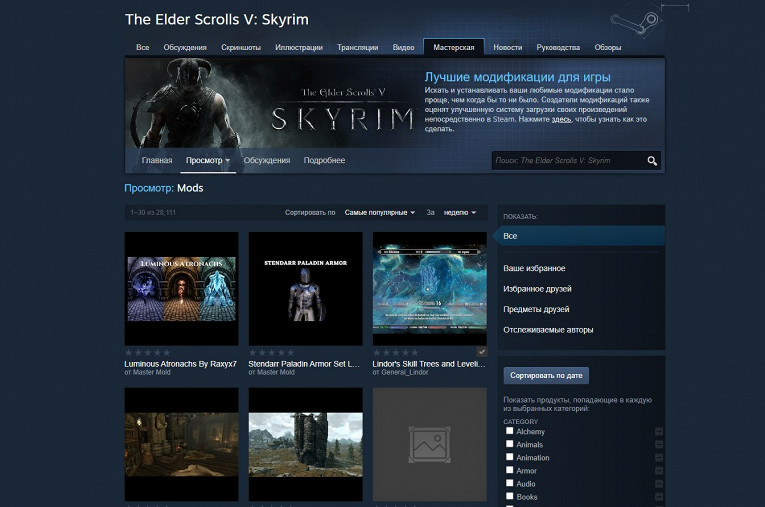
Task: Open the Обзоры tab
Action: point(607,47)
